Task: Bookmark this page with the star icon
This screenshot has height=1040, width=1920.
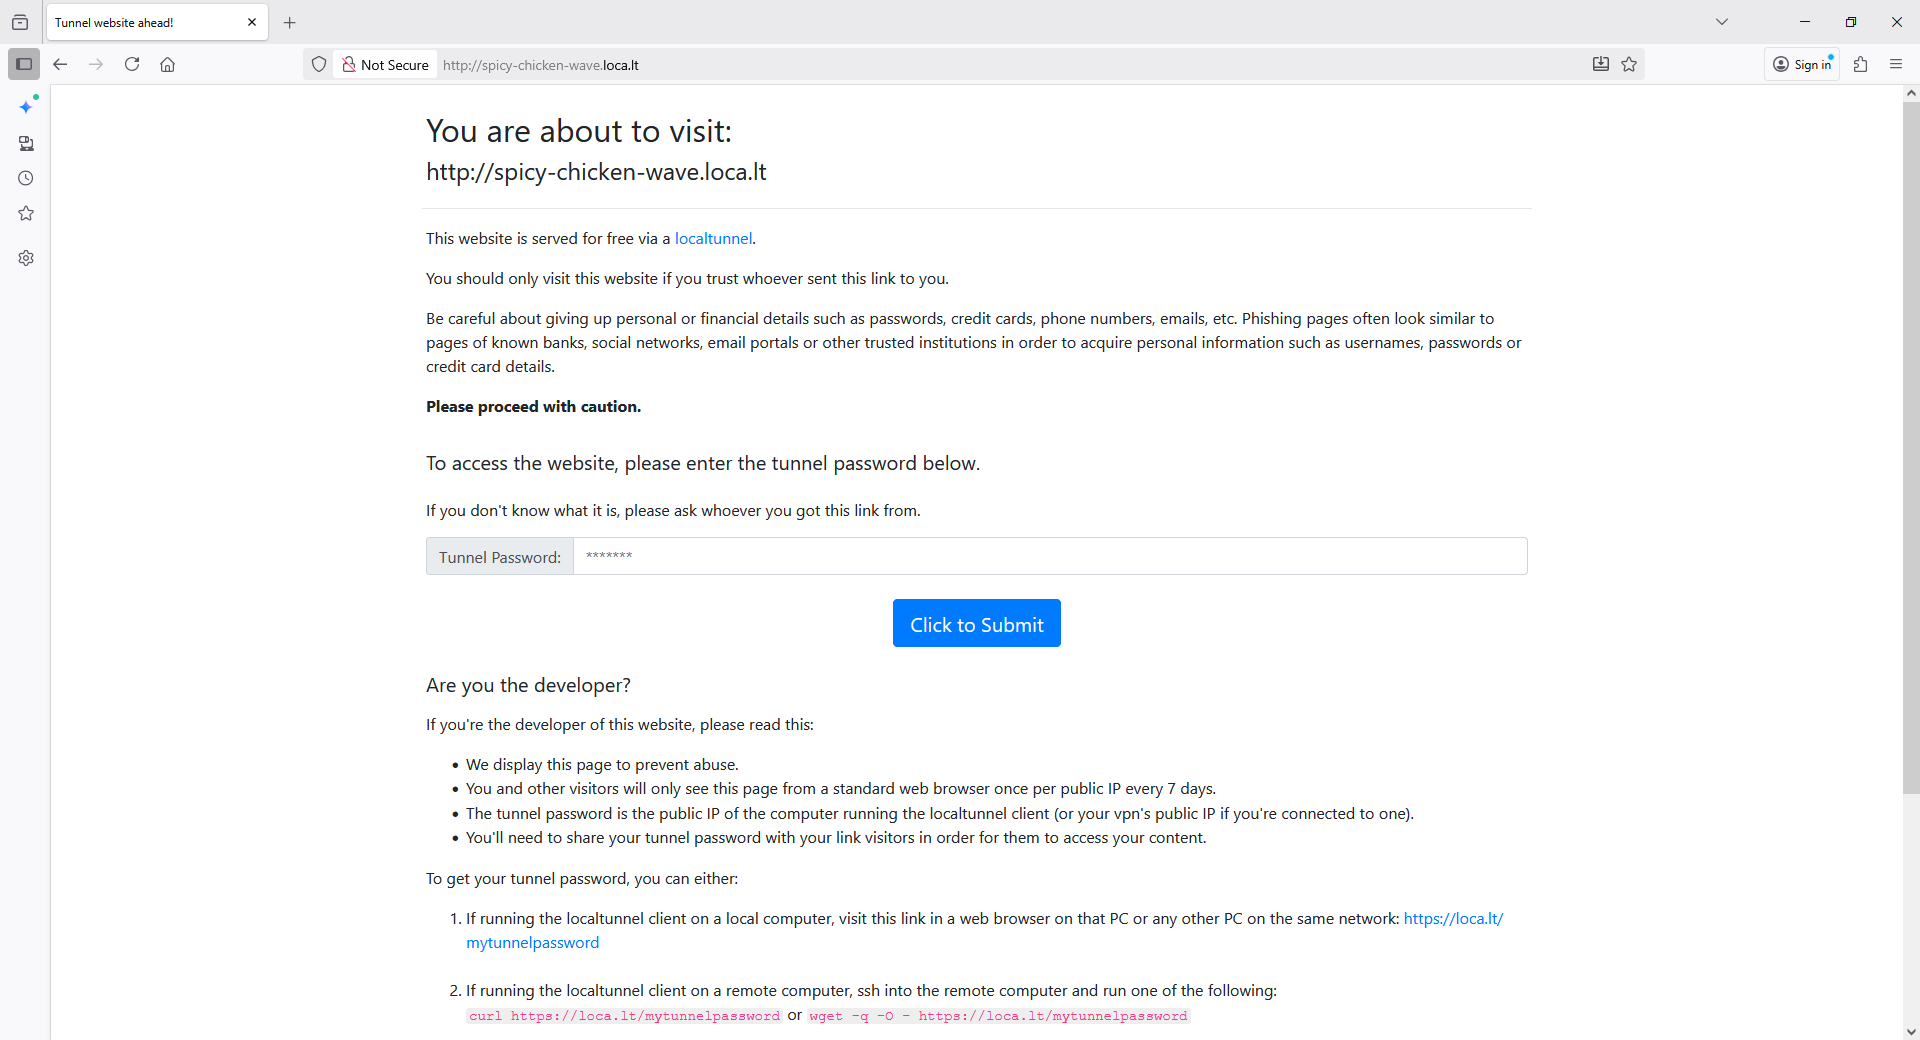Action: coord(1629,64)
